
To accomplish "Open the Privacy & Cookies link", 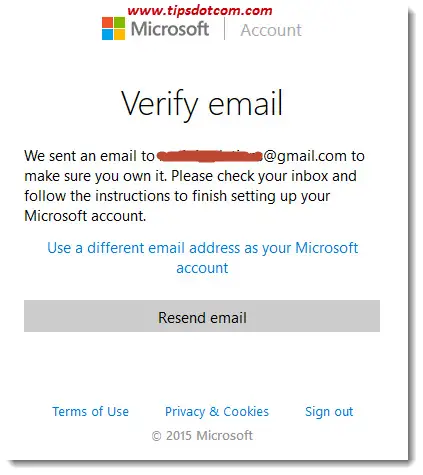I will (x=217, y=412).
